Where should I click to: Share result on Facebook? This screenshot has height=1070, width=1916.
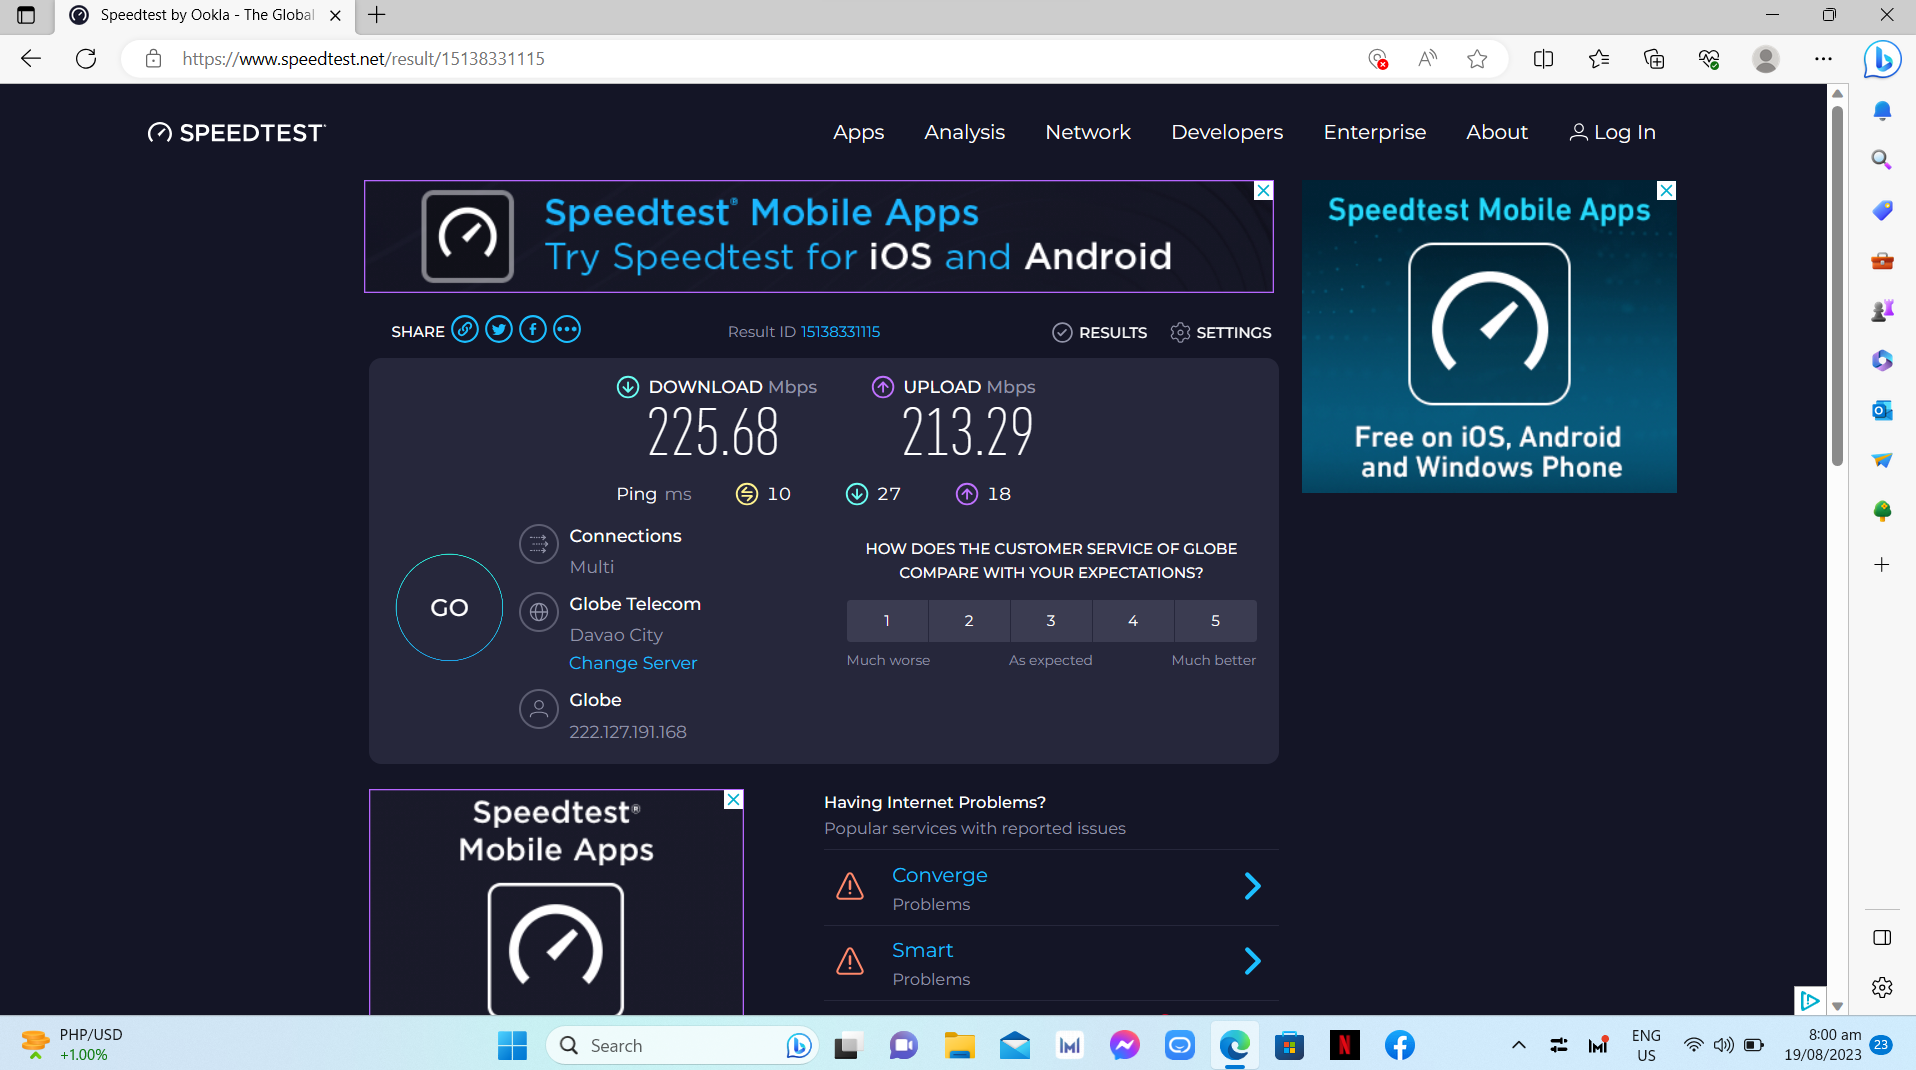[532, 329]
